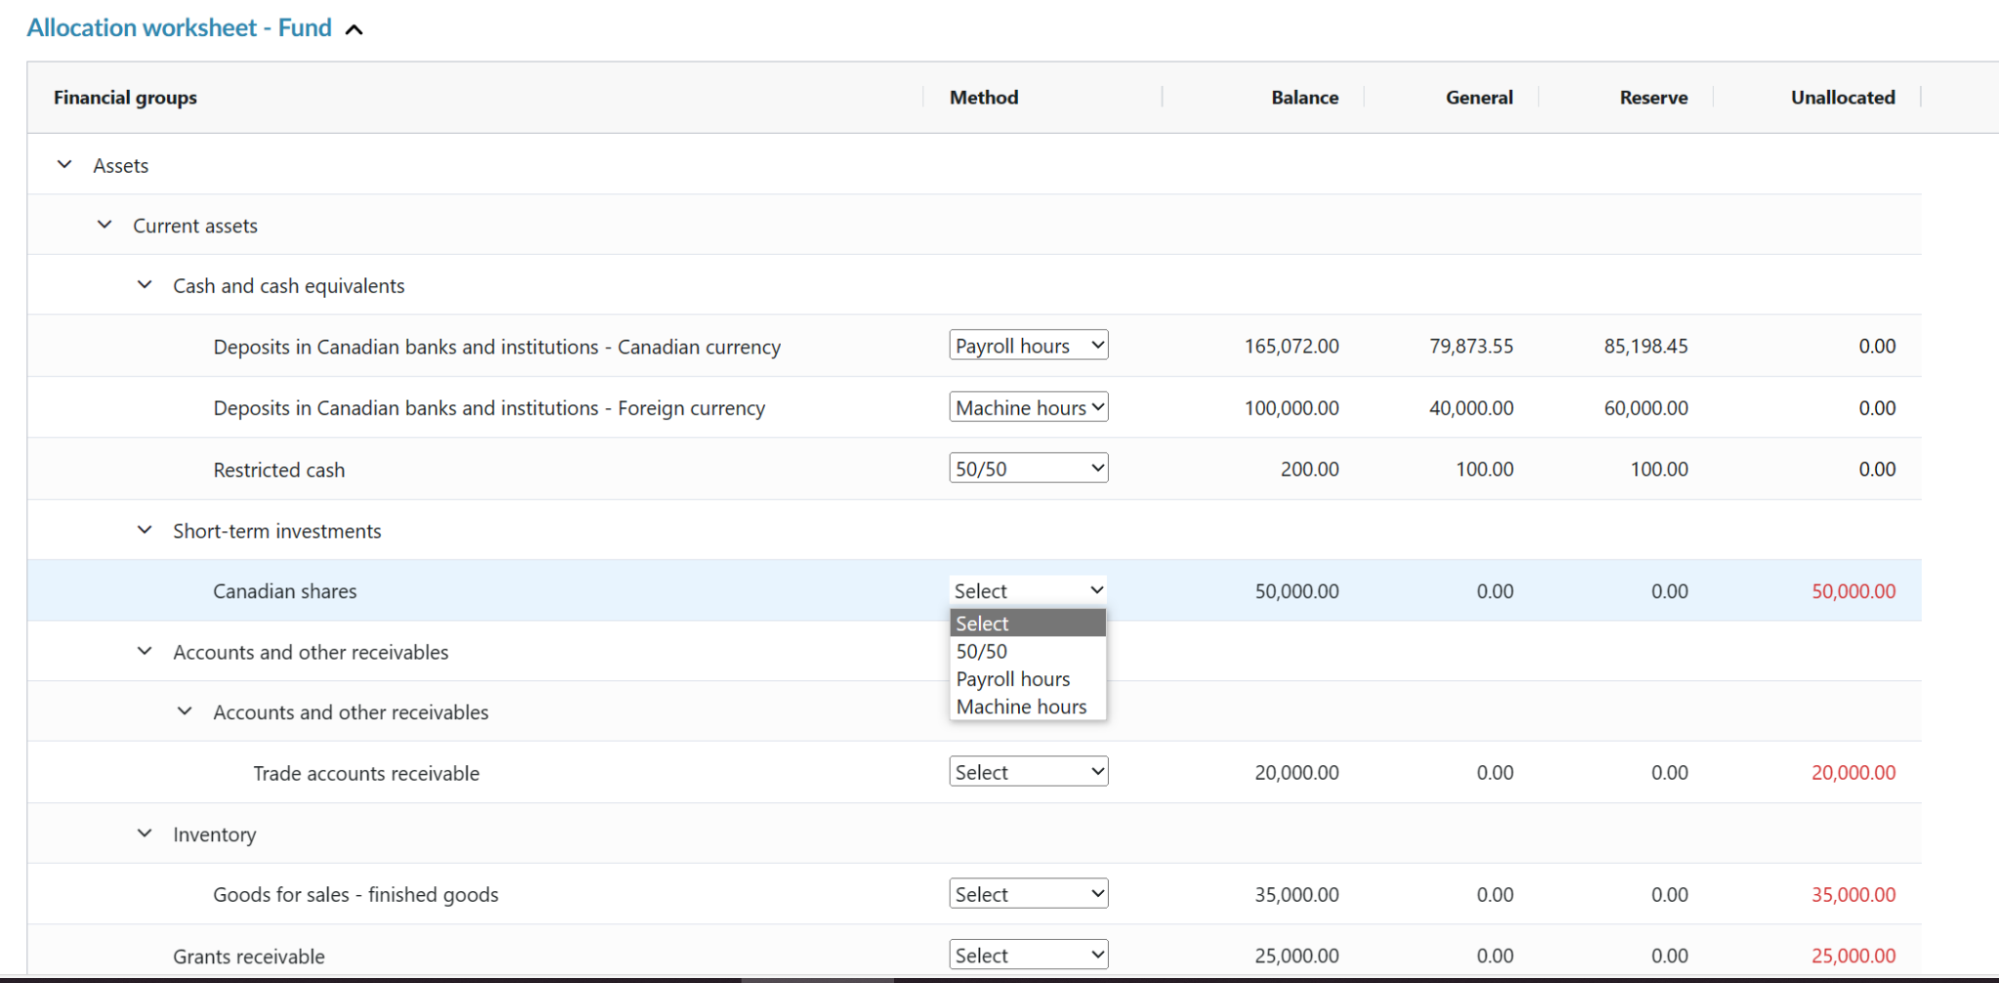Viewport: 1999px width, 983px height.
Task: Change Machine hours method for Foreign currency deposits
Action: pyautogui.click(x=1028, y=407)
